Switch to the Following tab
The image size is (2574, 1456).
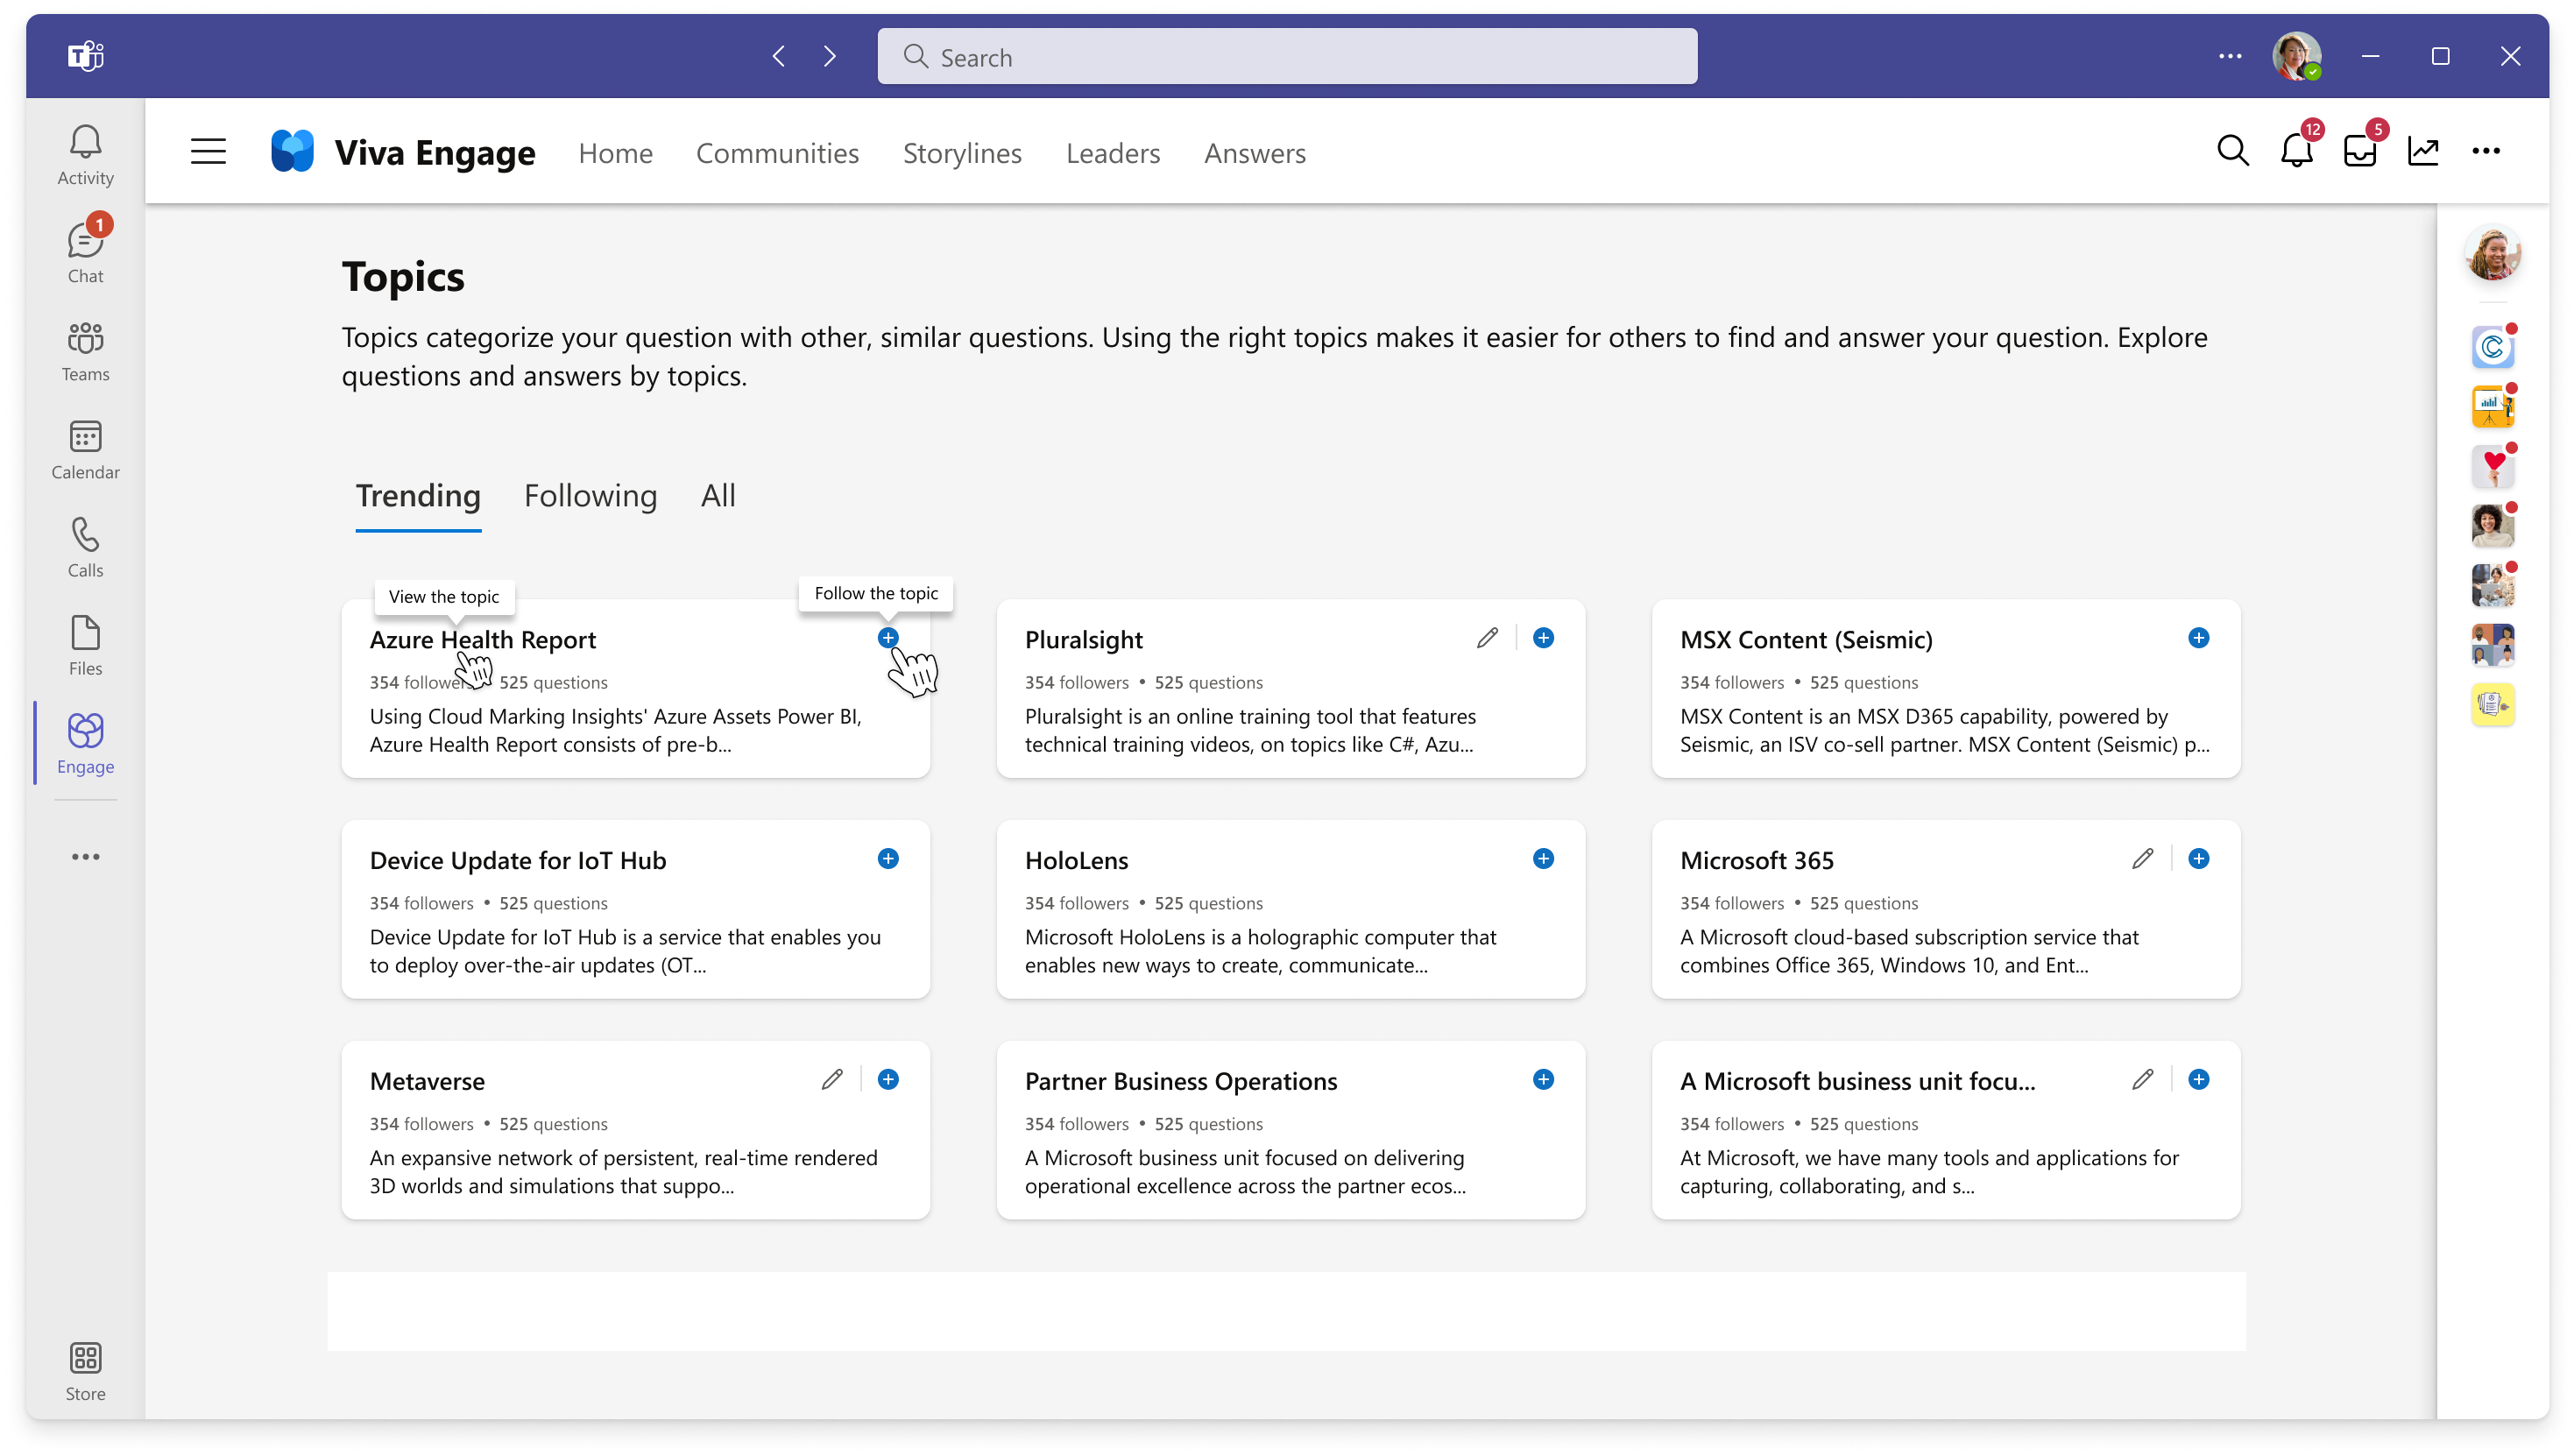590,495
